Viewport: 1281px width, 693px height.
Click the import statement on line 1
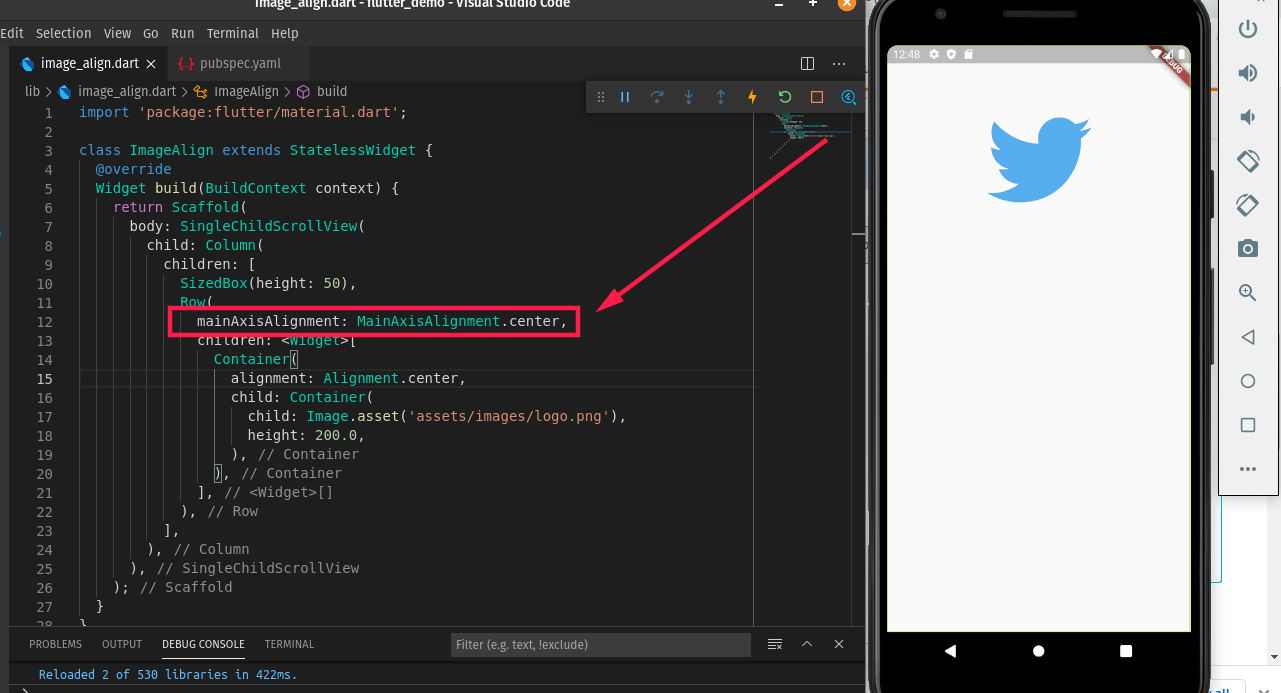click(243, 112)
